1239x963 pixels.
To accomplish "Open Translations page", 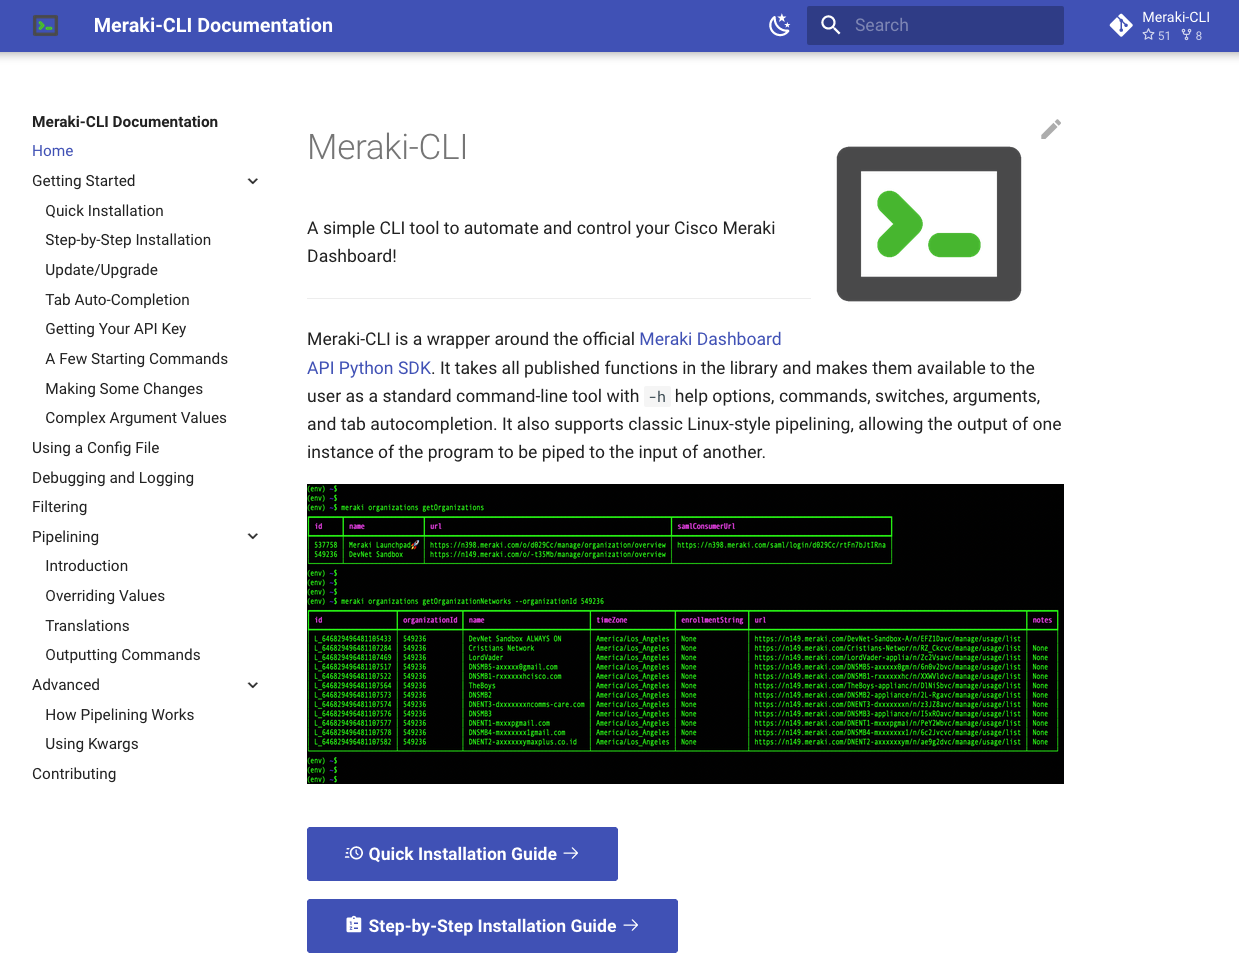I will tap(87, 626).
